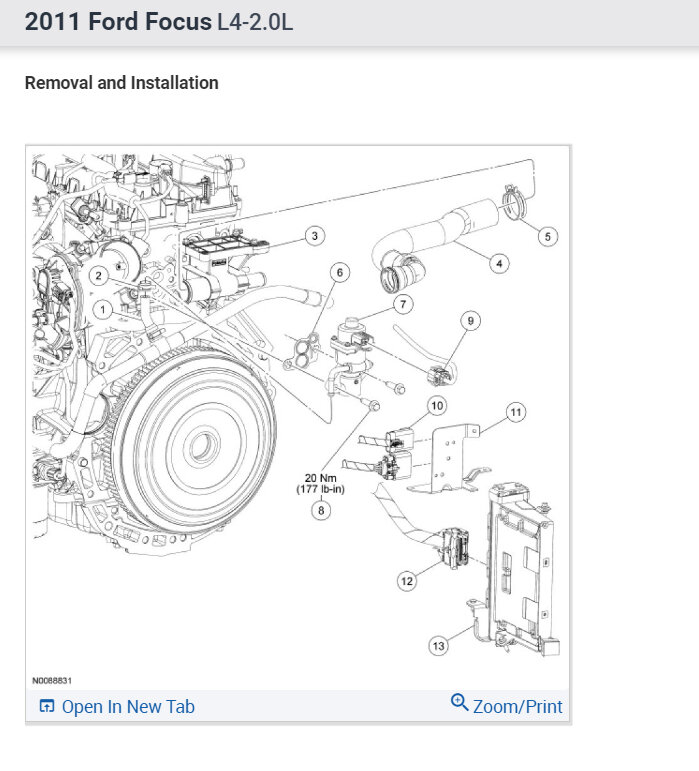
Task: Click callout number 3 in the diagram
Action: tap(315, 236)
